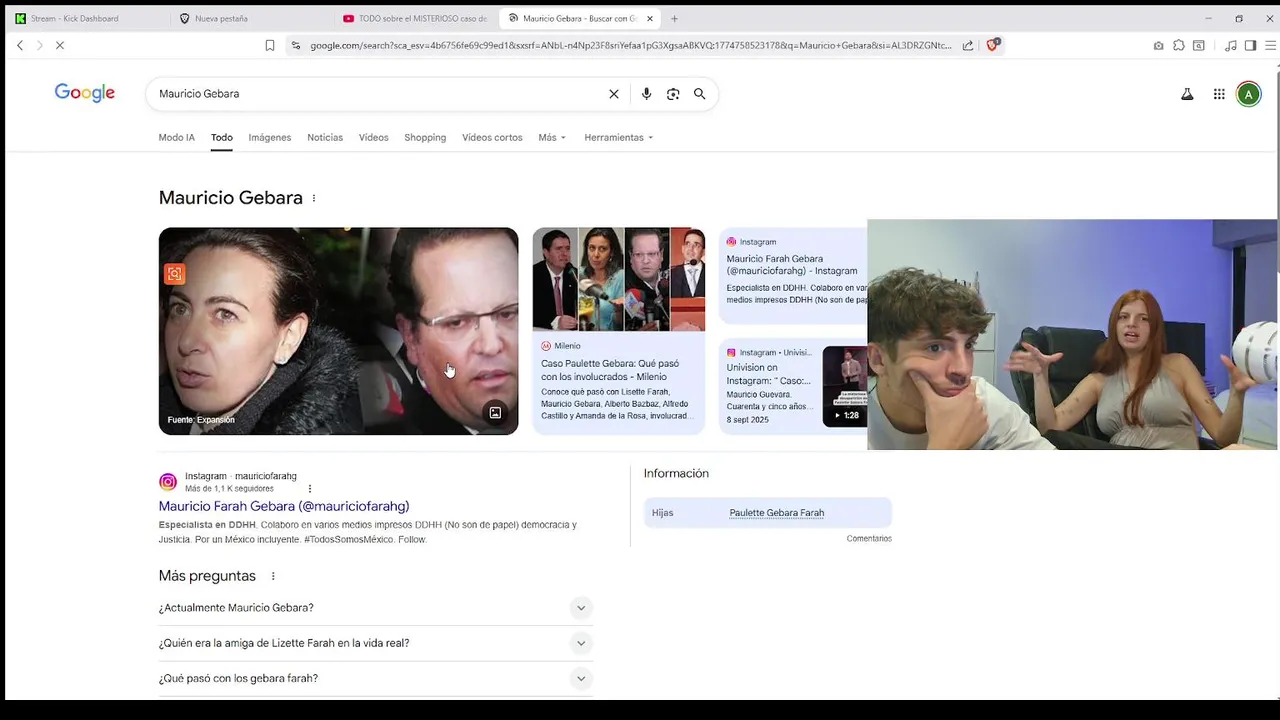Go back to the previous page
This screenshot has width=1280, height=720.
pos(20,45)
